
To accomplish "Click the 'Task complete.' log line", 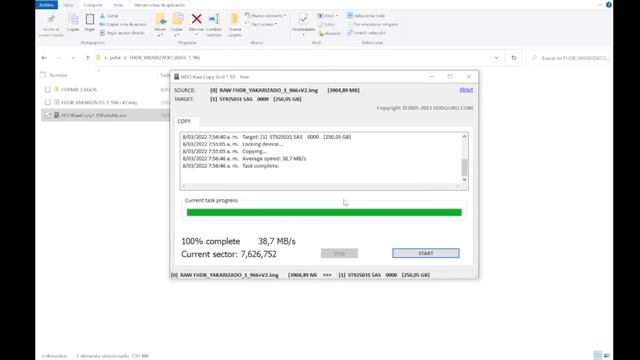I will click(x=261, y=166).
